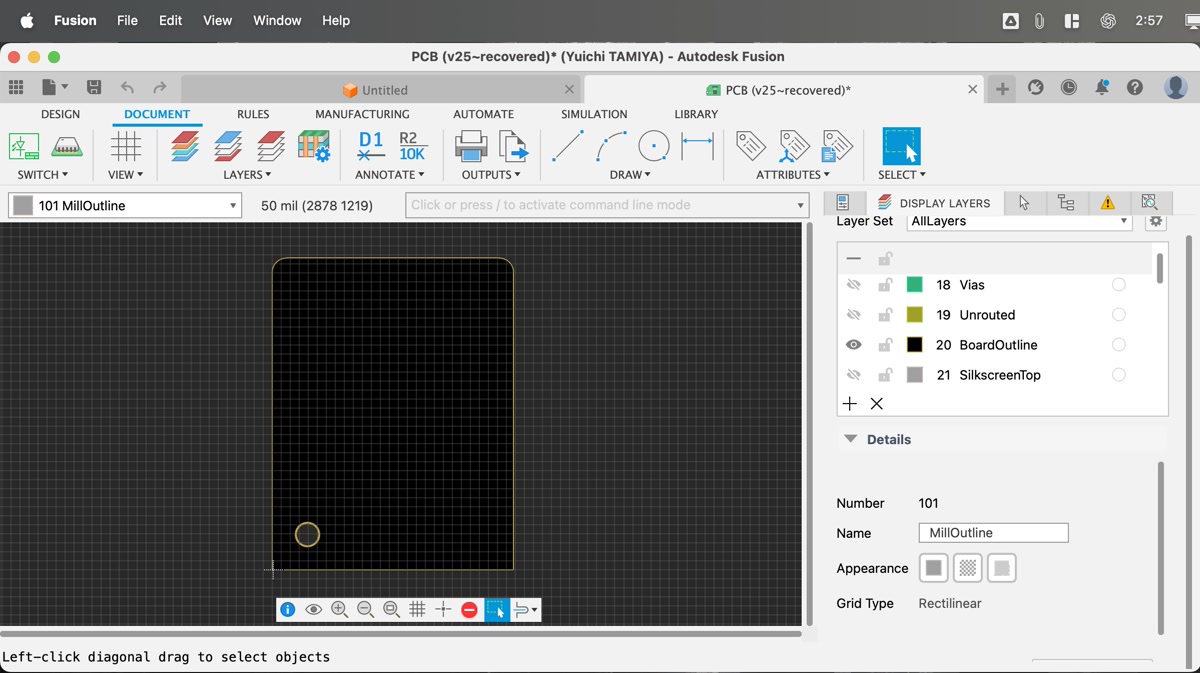Delete layer with the X button
The image size is (1200, 673).
(877, 404)
